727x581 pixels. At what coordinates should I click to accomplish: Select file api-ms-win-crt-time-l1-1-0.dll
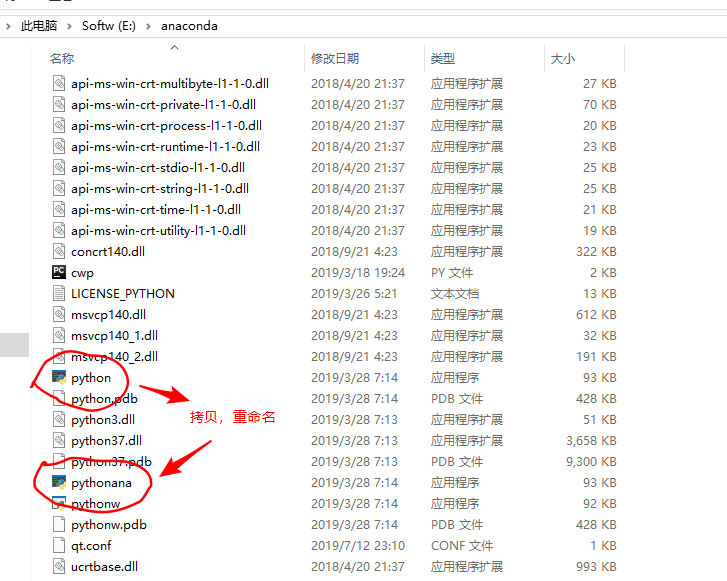(x=156, y=210)
